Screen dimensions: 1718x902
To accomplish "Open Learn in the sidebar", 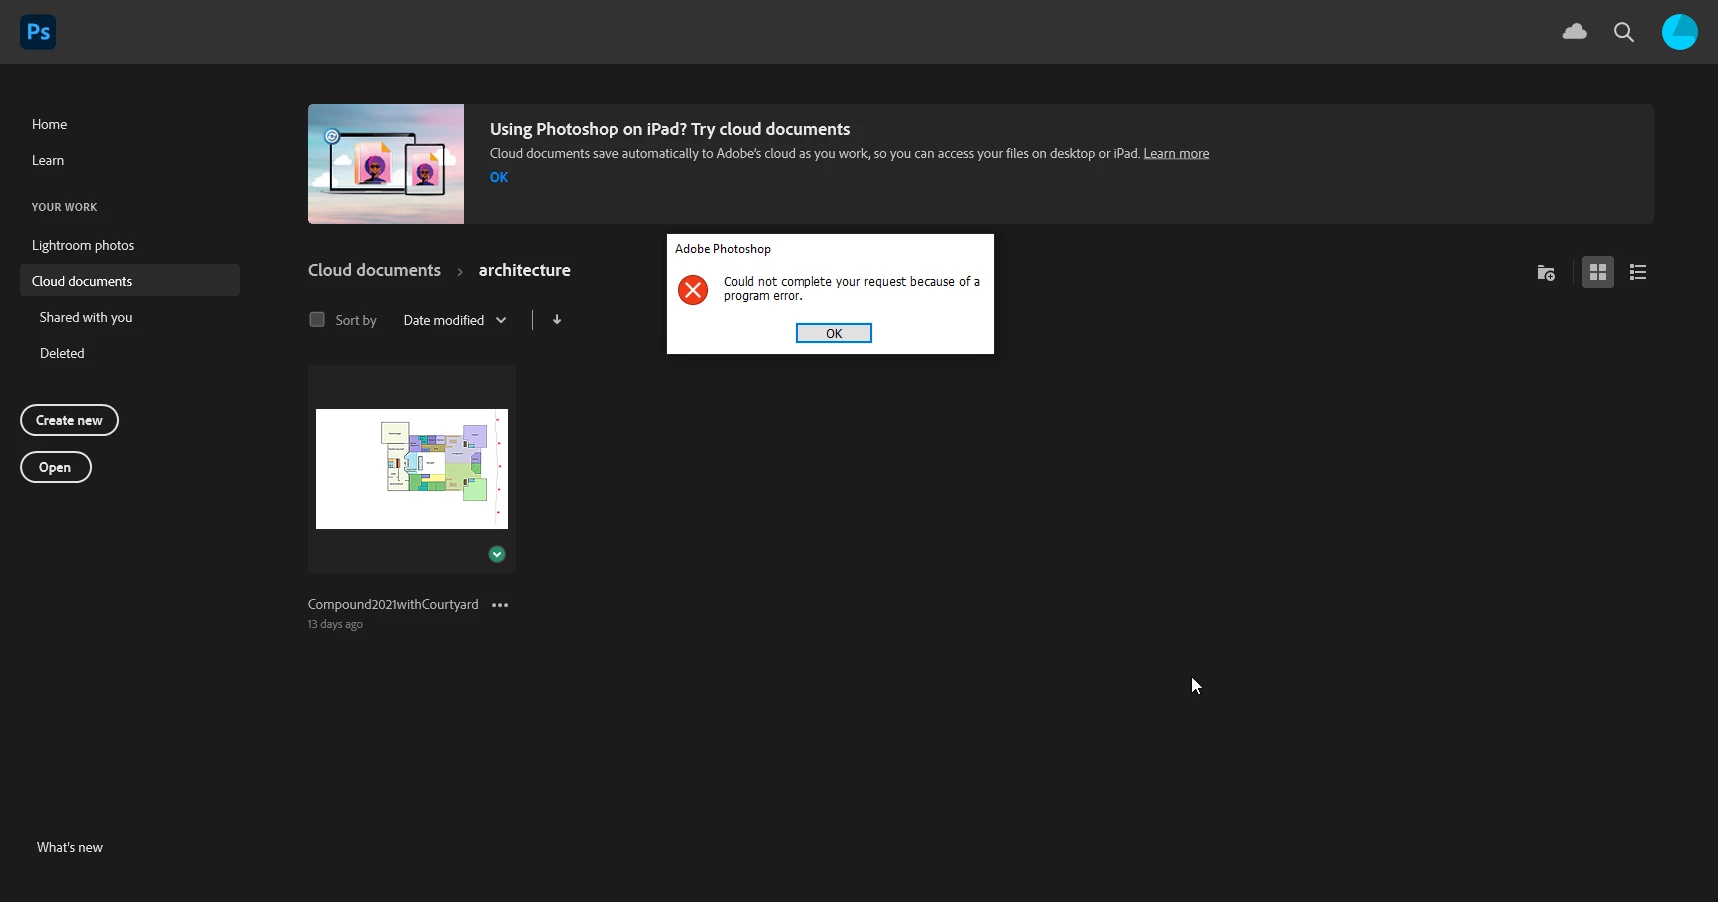I will [x=48, y=160].
